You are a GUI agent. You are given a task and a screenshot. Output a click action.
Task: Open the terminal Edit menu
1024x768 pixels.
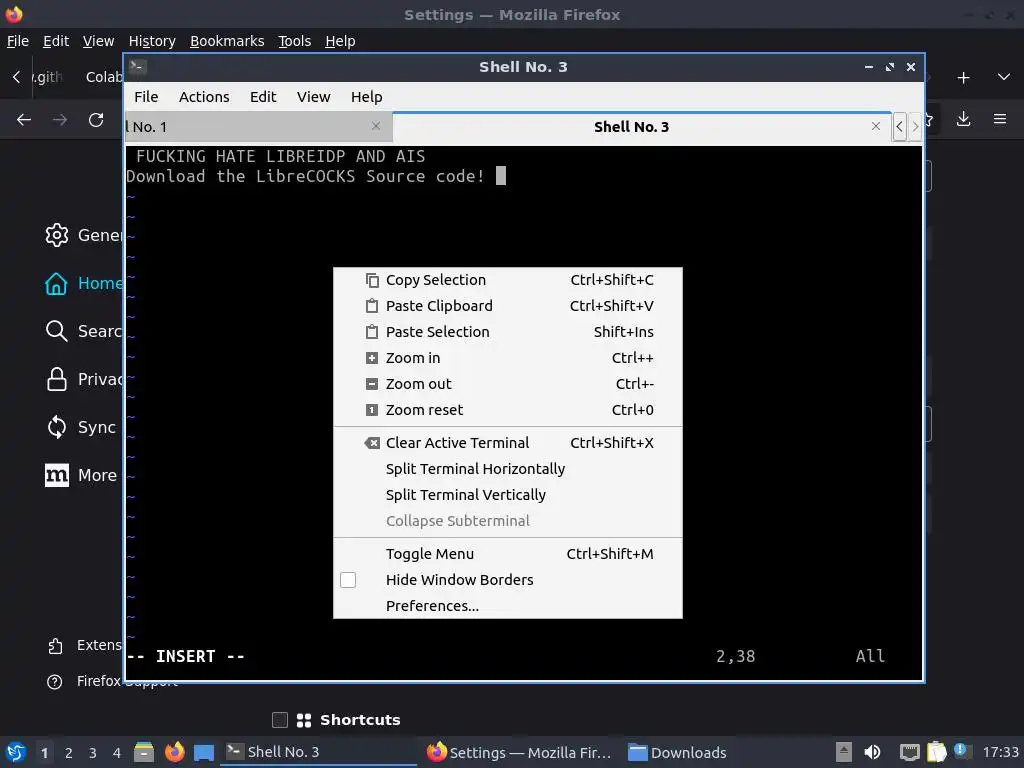(x=263, y=97)
